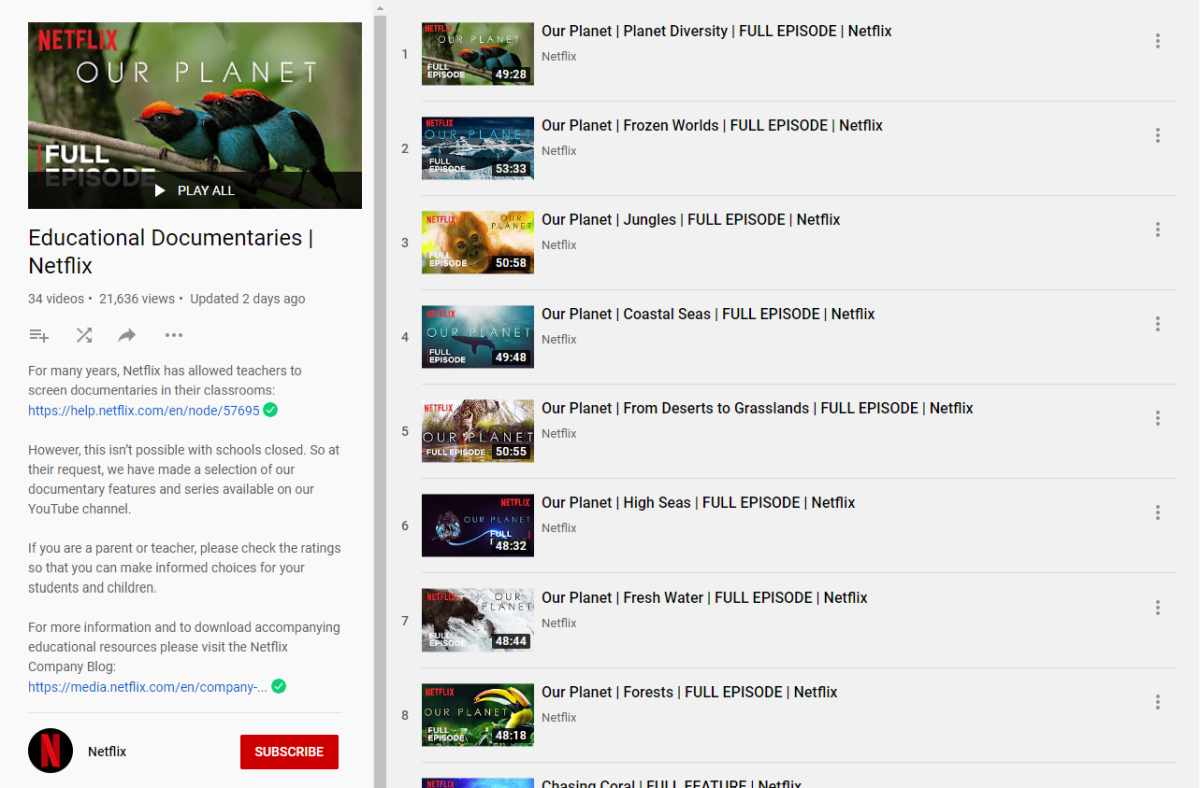Open Our Planet High Seas video title

[x=698, y=502]
